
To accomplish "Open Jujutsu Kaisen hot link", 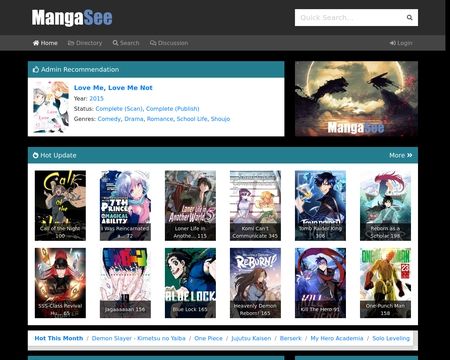I will (x=251, y=338).
